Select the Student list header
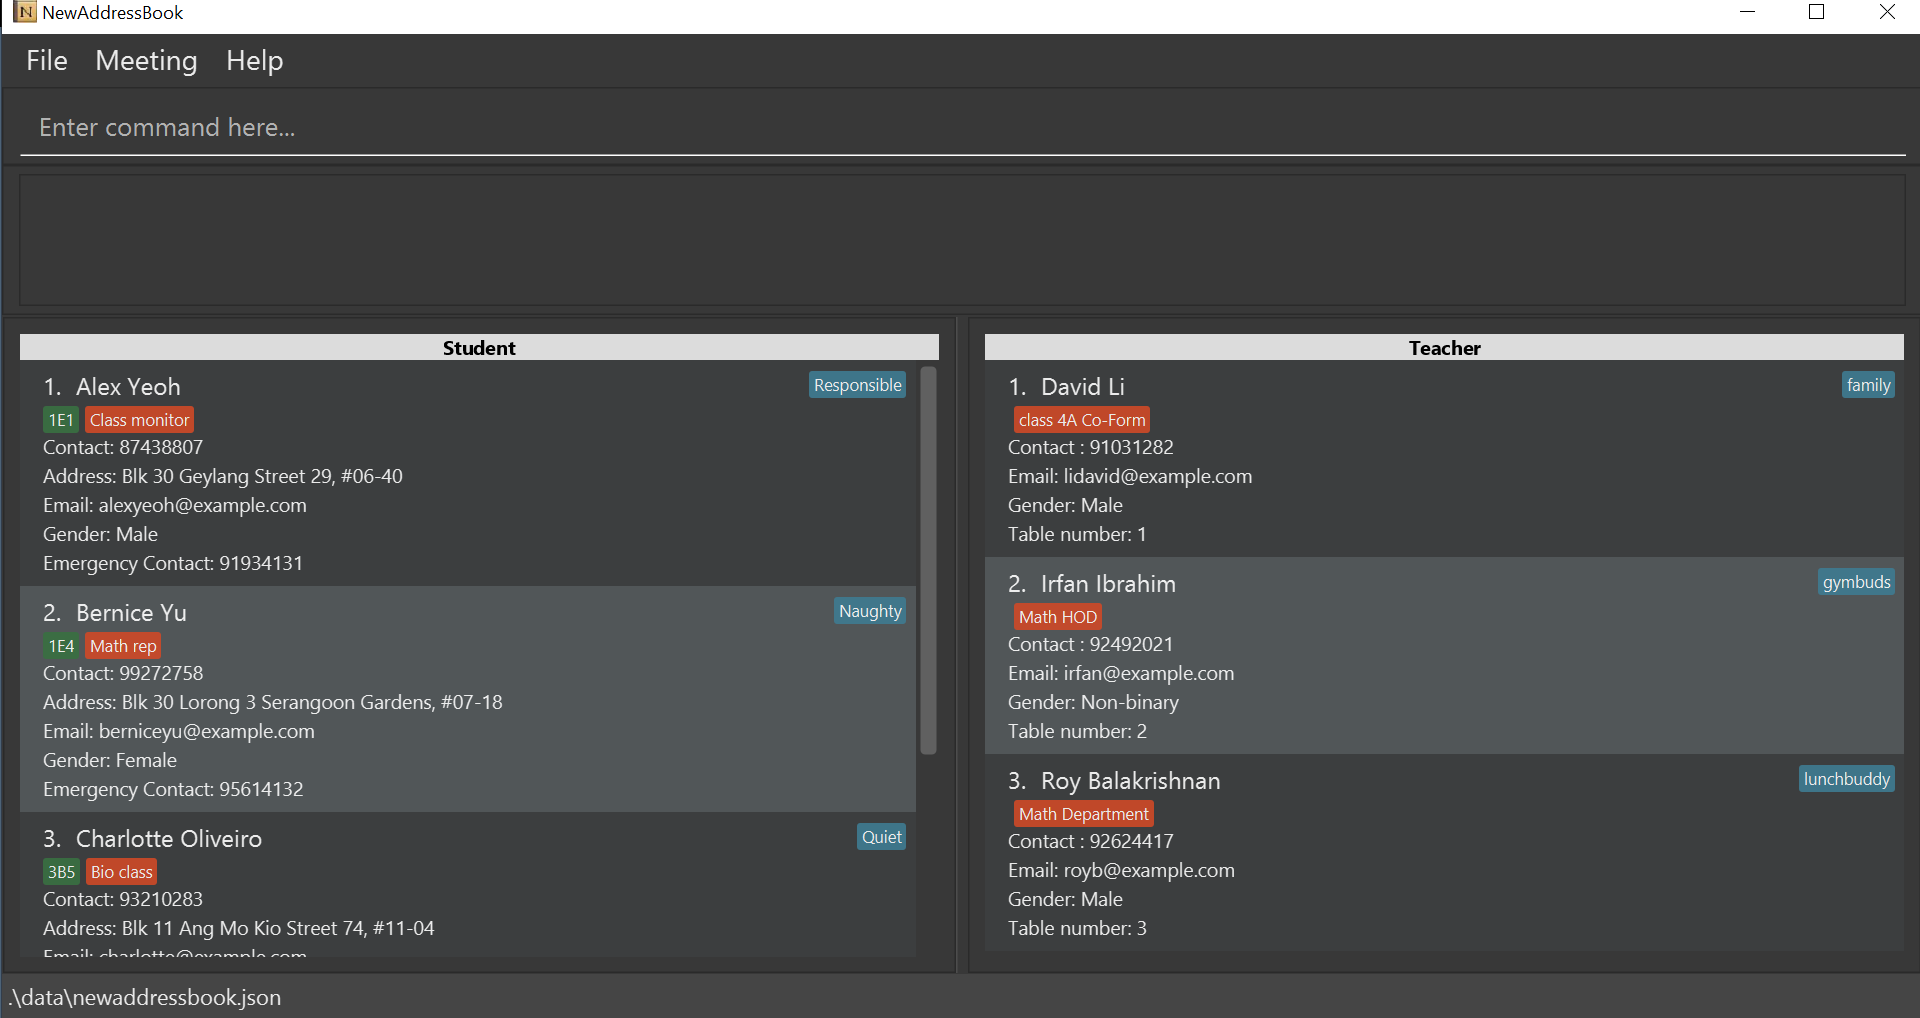The height and width of the screenshot is (1018, 1920). (x=479, y=347)
